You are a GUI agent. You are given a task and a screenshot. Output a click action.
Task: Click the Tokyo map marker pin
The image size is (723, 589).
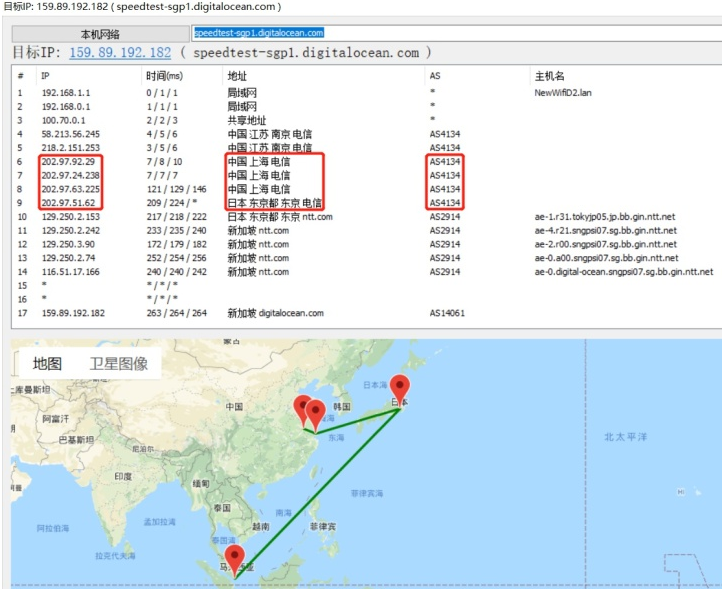(x=400, y=388)
